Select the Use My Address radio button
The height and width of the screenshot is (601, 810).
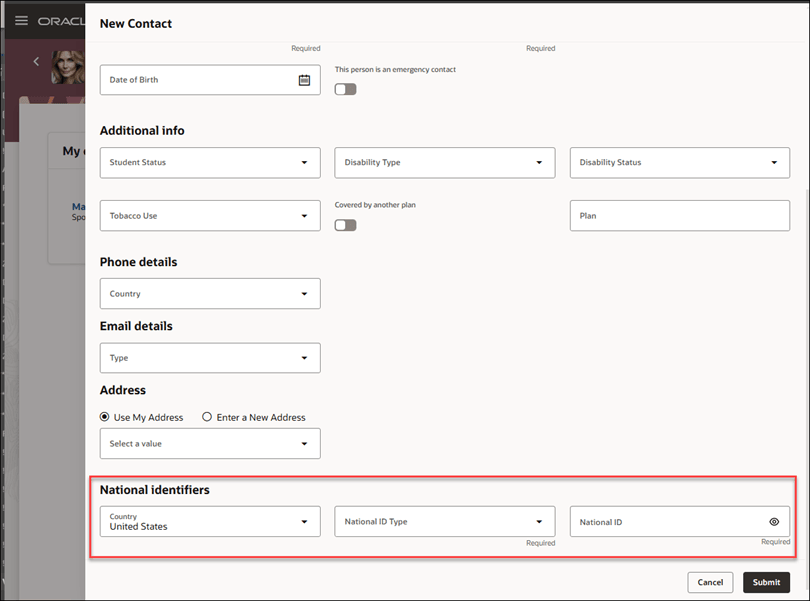[x=104, y=417]
